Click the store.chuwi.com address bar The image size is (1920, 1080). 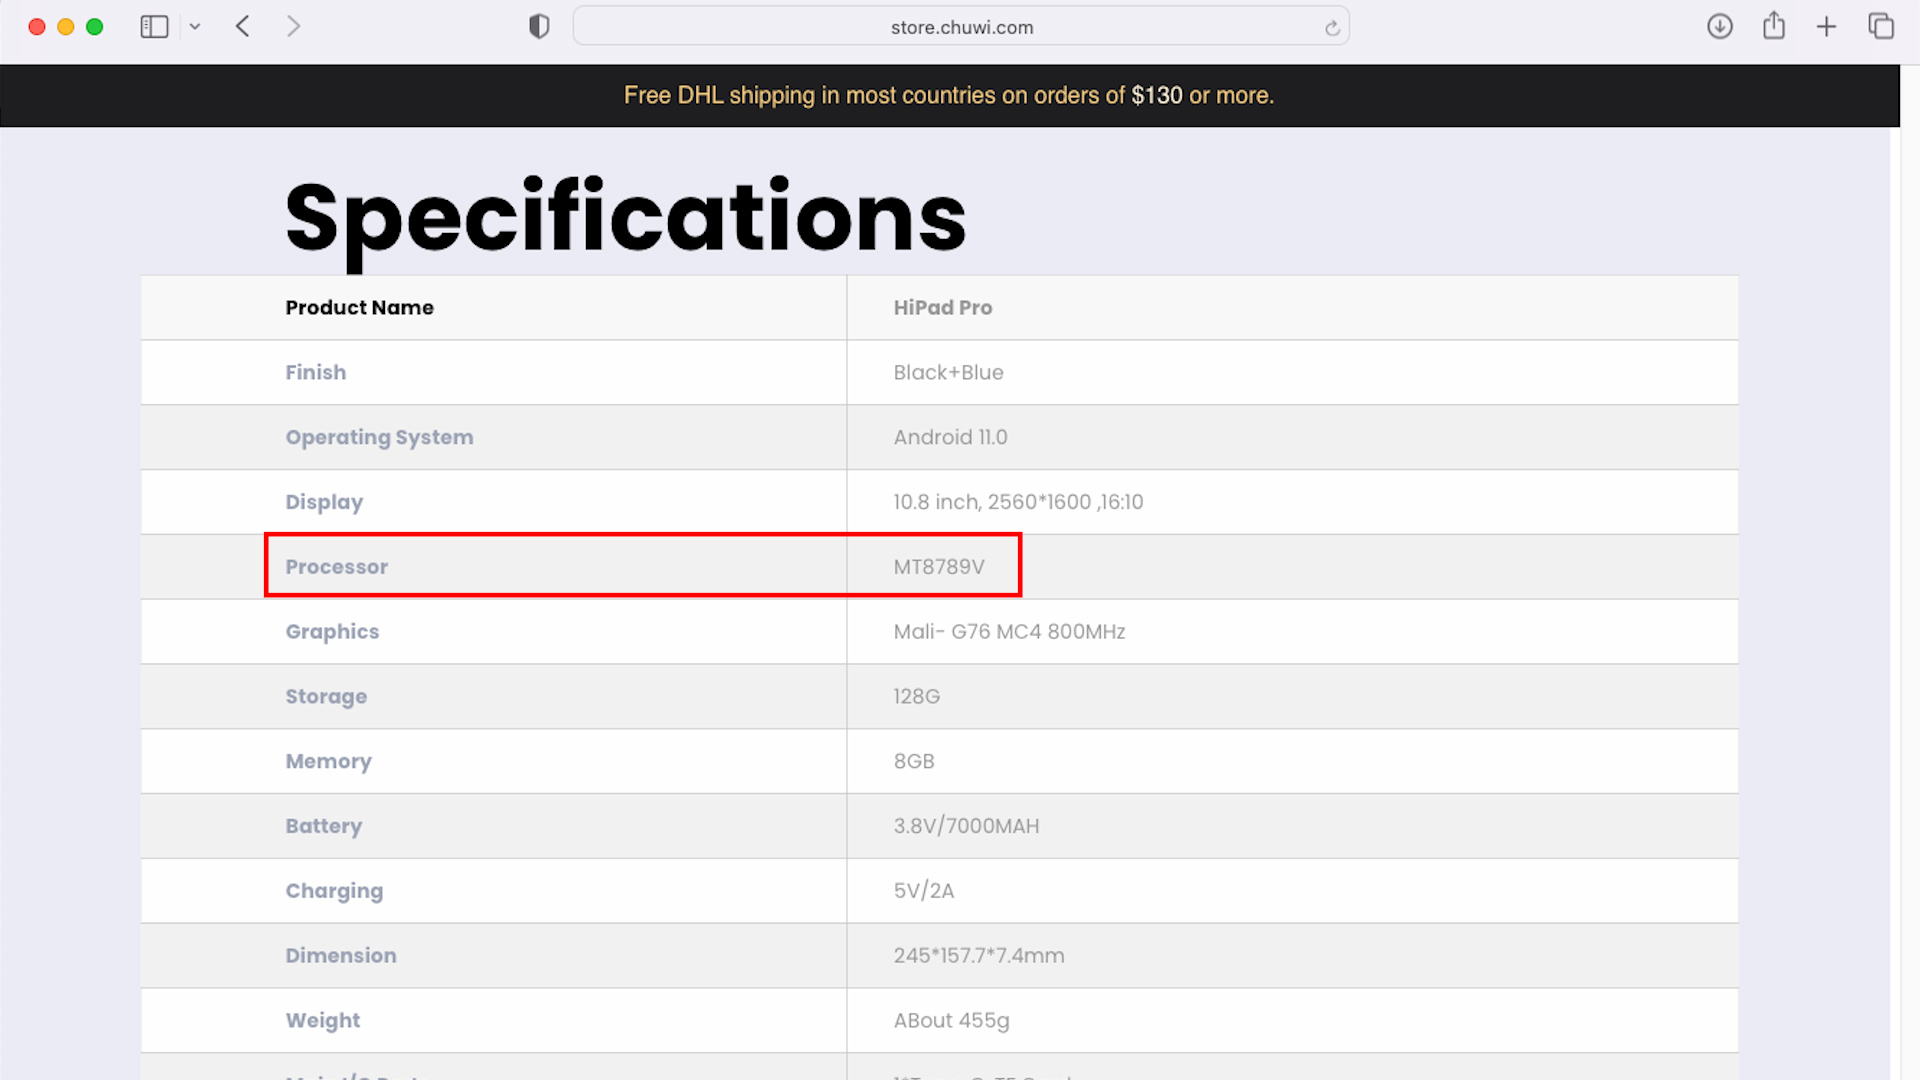click(960, 27)
